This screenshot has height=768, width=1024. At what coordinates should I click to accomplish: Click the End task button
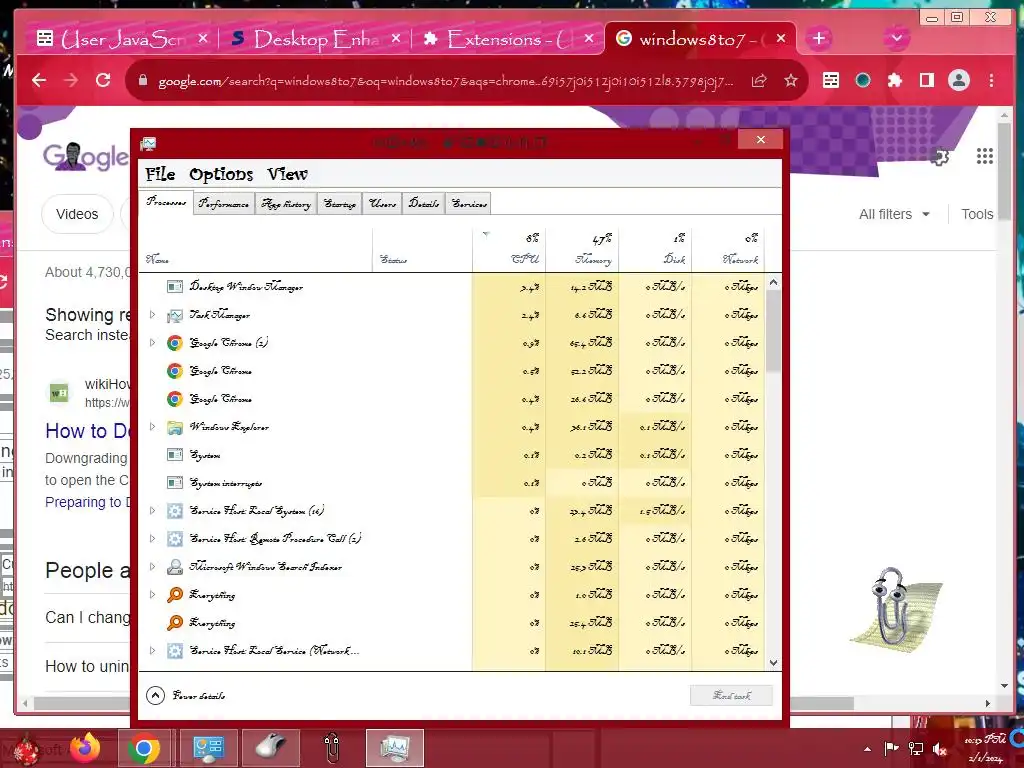click(x=731, y=696)
